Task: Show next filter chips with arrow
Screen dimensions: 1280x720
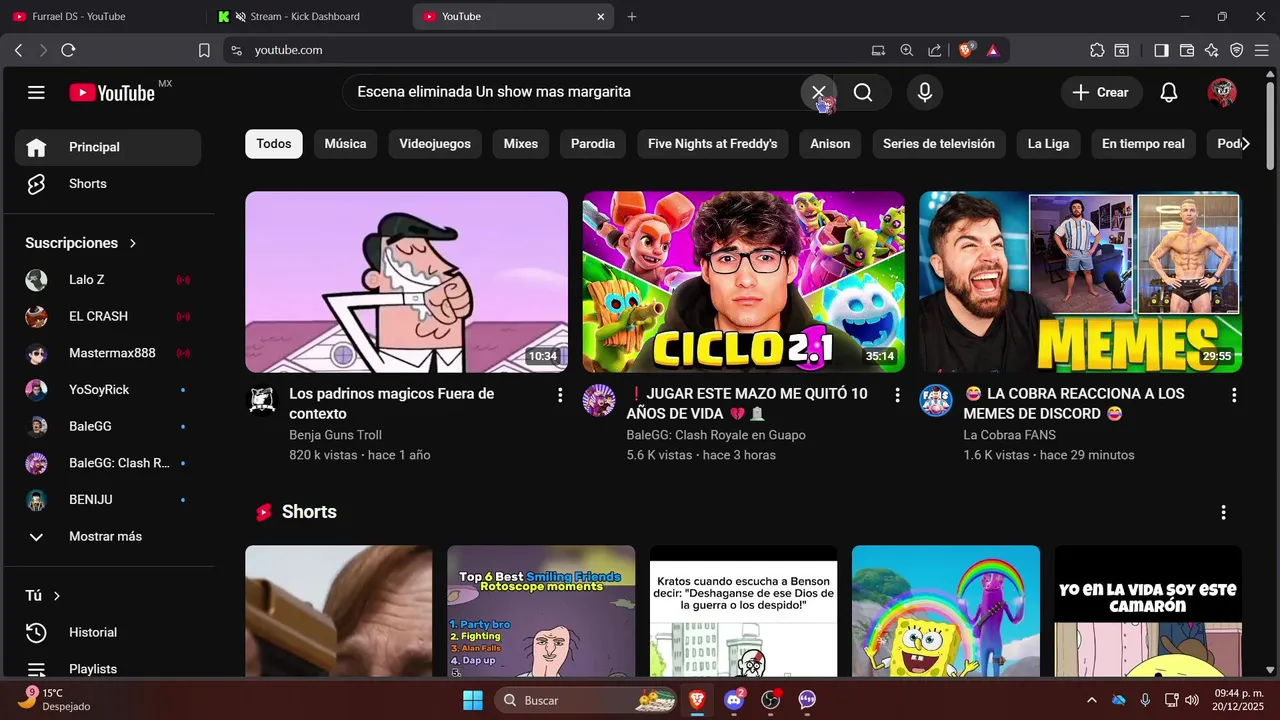Action: coord(1245,144)
